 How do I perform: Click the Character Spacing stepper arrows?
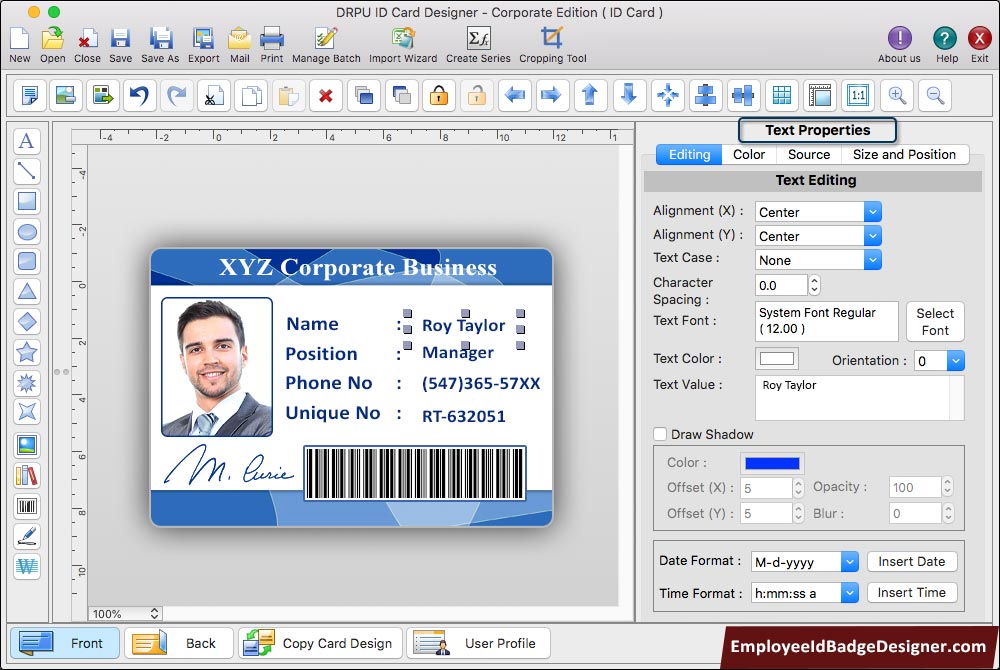(x=814, y=285)
